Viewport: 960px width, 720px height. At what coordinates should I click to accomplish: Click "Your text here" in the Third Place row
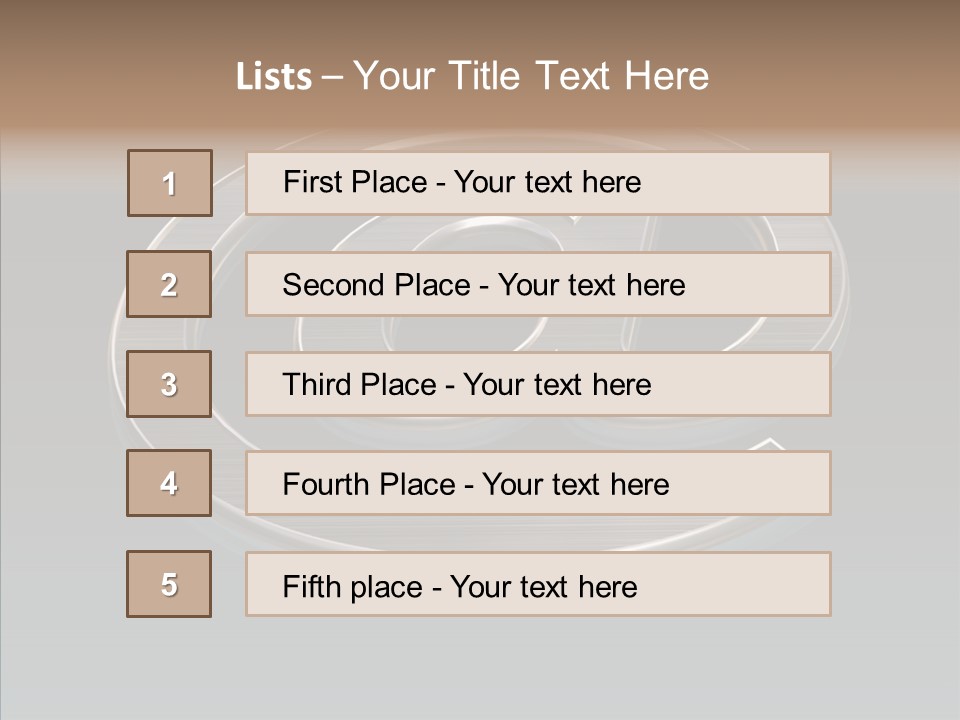(x=557, y=385)
